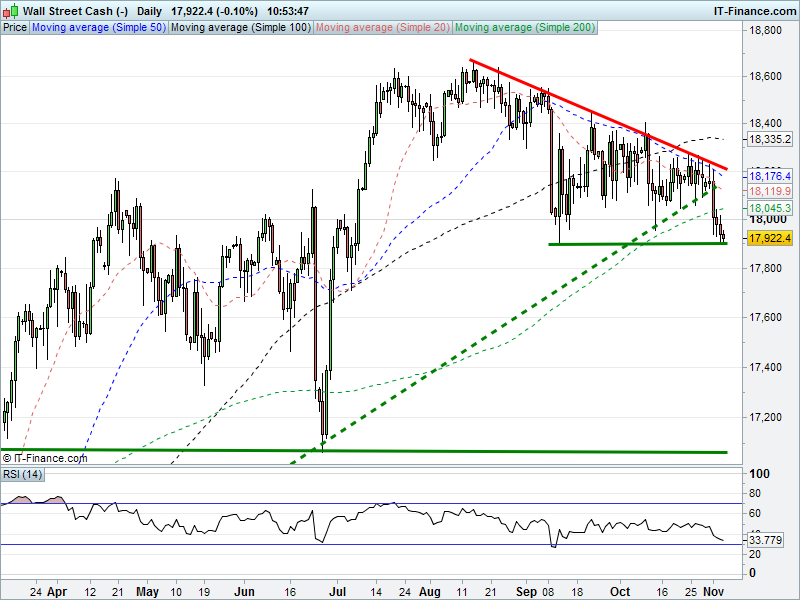Select Moving average (Simple 20) legend label
Viewport: 800px width, 600px height.
tap(383, 28)
